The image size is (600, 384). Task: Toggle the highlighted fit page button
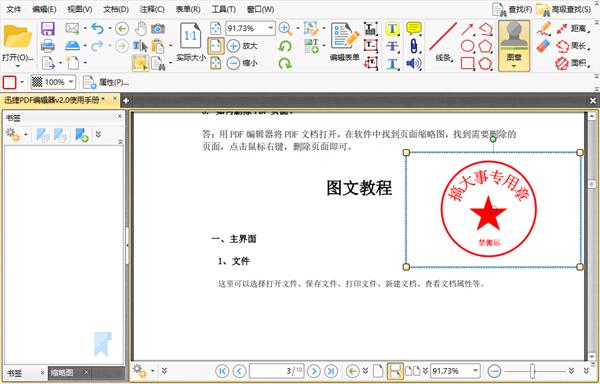(x=215, y=46)
